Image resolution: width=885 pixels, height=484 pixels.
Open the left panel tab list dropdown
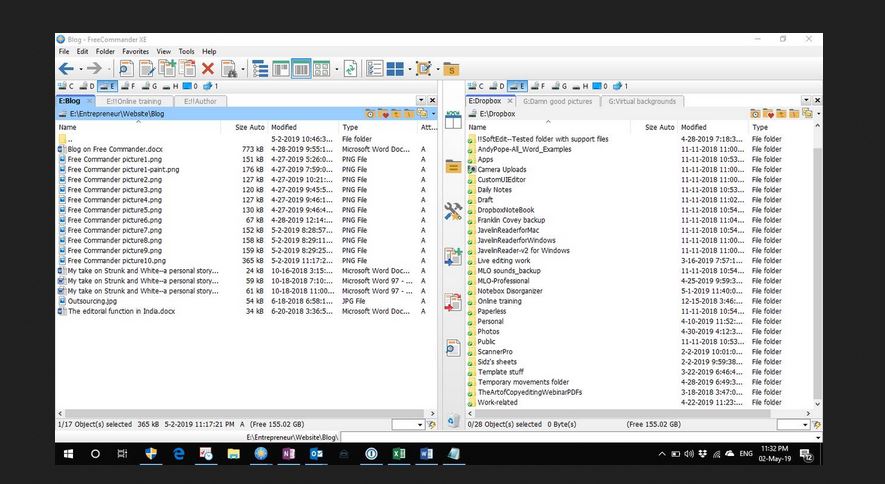tap(421, 100)
